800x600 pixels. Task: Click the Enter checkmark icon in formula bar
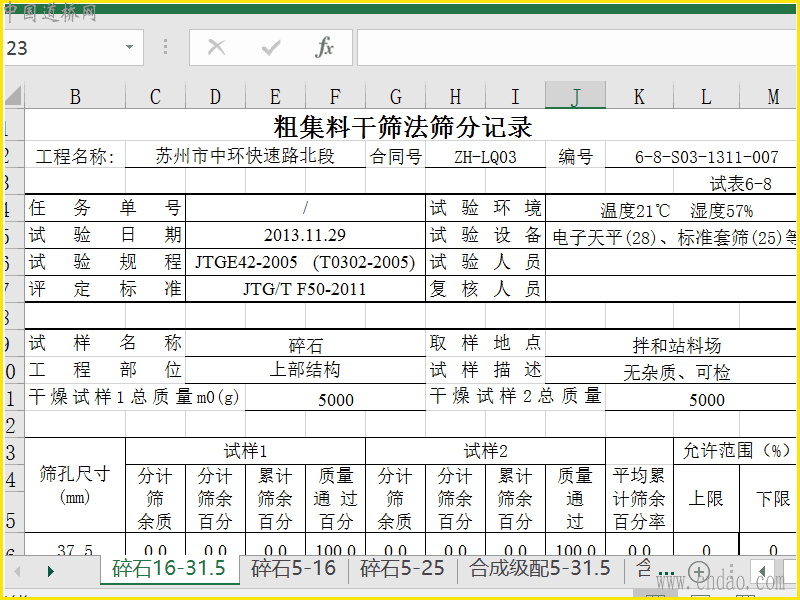point(270,47)
